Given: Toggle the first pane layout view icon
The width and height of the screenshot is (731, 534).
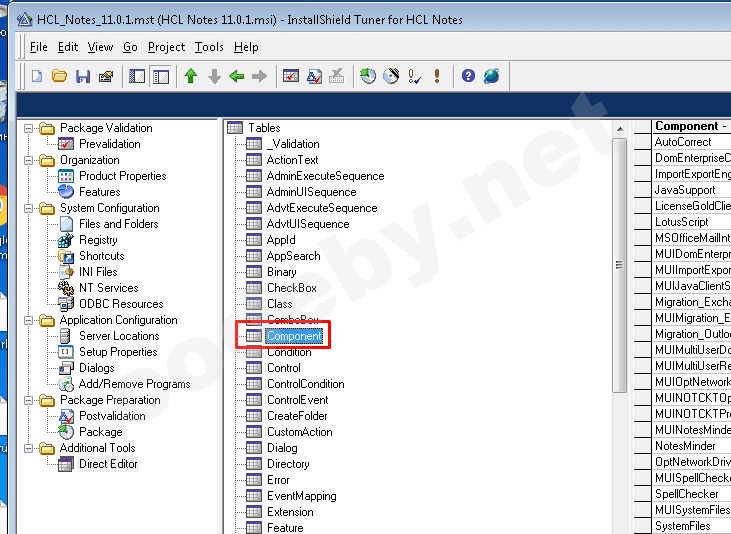Looking at the screenshot, I should click(137, 76).
